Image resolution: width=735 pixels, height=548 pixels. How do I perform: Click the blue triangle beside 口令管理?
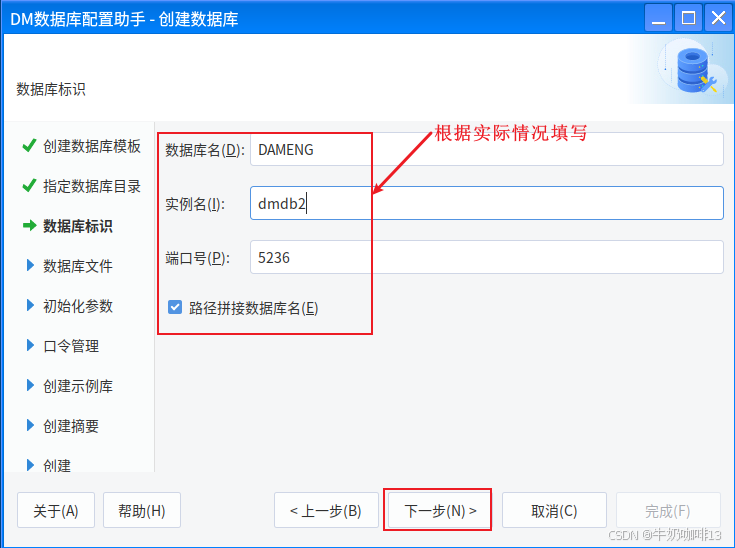(30, 345)
